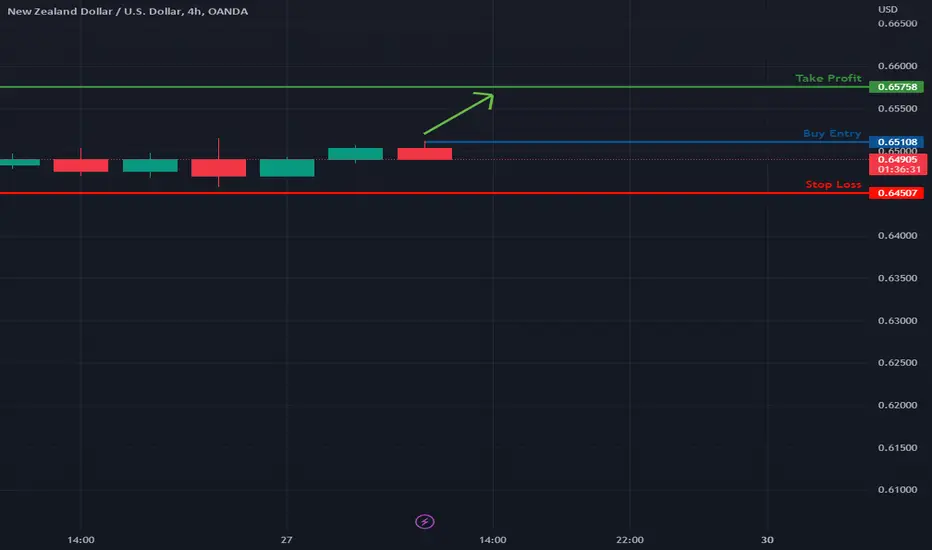Click the 0.62500 price scale value
This screenshot has width=932, height=550.
[897, 363]
